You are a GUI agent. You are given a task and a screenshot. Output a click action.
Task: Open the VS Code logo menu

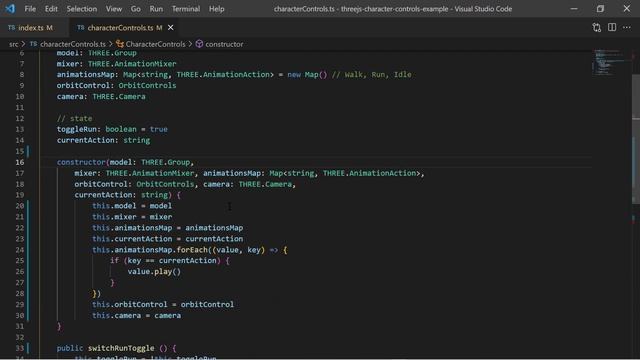pos(10,9)
